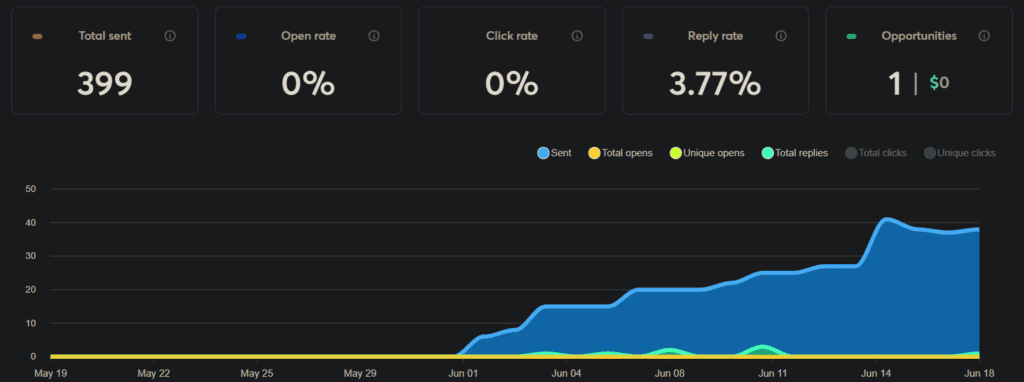Screen dimensions: 1024x382
Task: Click the info icon beside Reply rate
Action: coord(780,36)
